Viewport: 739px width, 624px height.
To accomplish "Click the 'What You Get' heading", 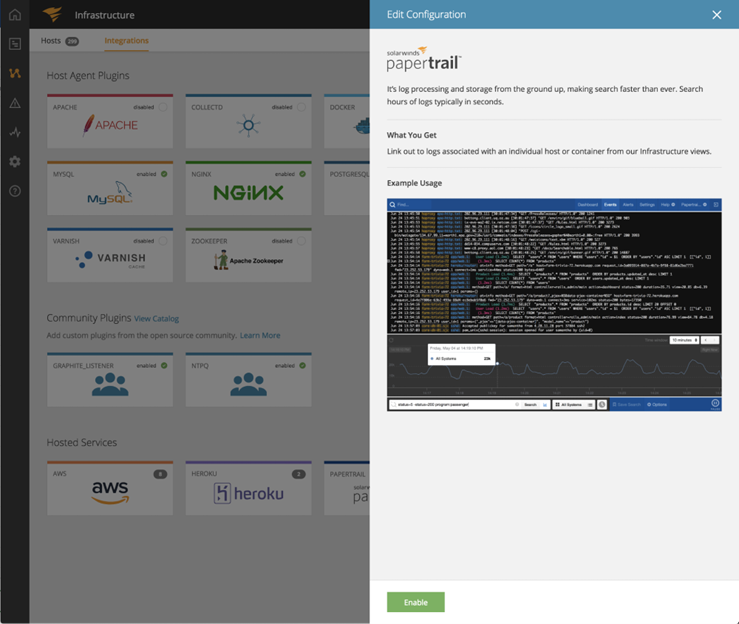I will pos(411,135).
